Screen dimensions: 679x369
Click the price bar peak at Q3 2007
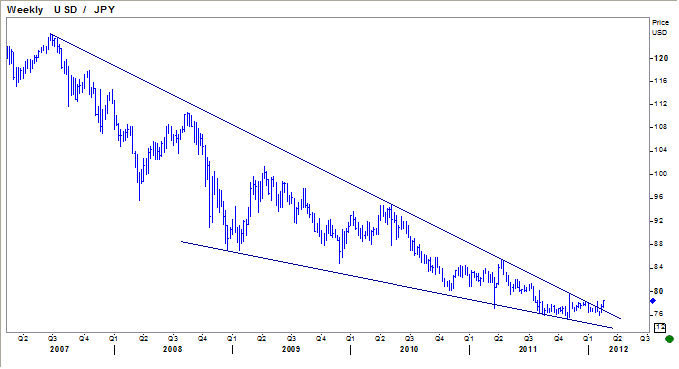pyautogui.click(x=51, y=35)
